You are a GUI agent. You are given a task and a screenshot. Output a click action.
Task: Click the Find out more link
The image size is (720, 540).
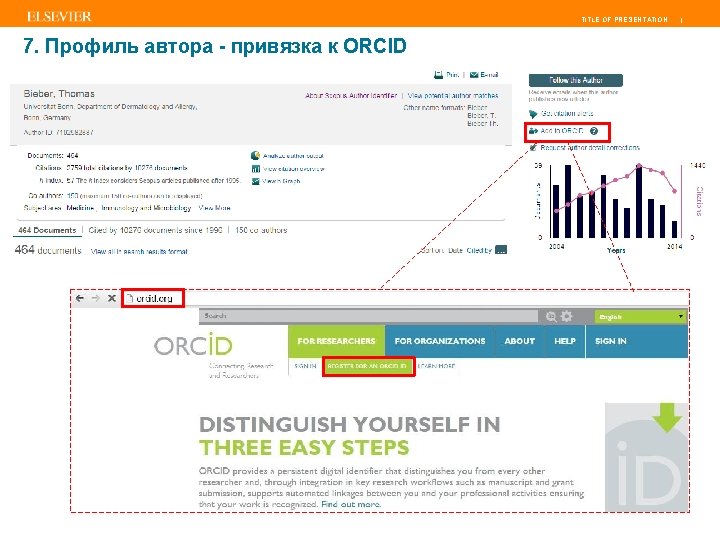[x=351, y=504]
